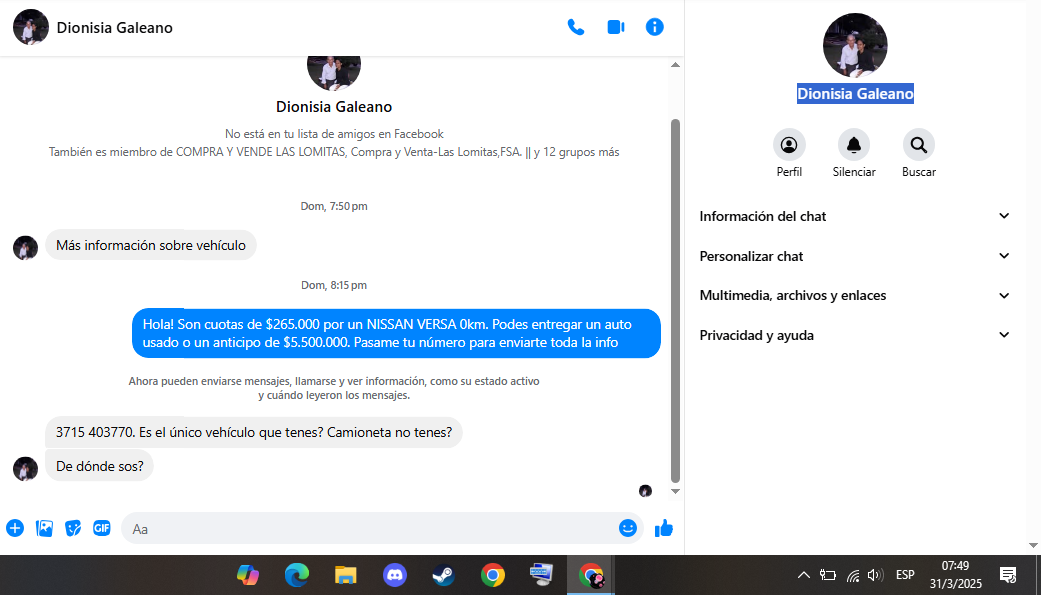The image size is (1041, 595).
Task: Open the computer monitor app on taskbar
Action: [x=542, y=575]
